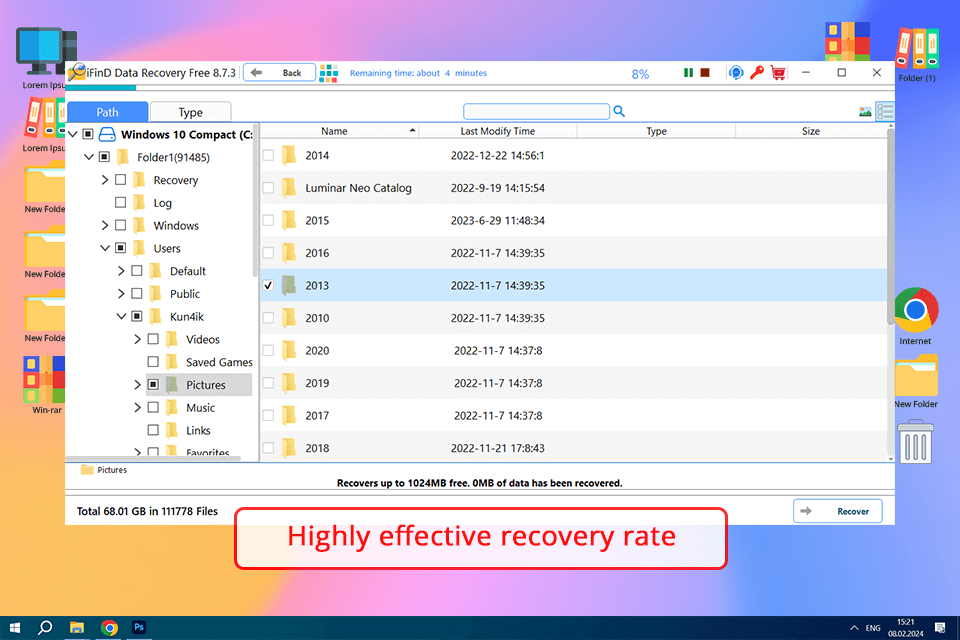The width and height of the screenshot is (960, 640).
Task: Click the Windows 10 Compact drive icon
Action: tap(107, 134)
